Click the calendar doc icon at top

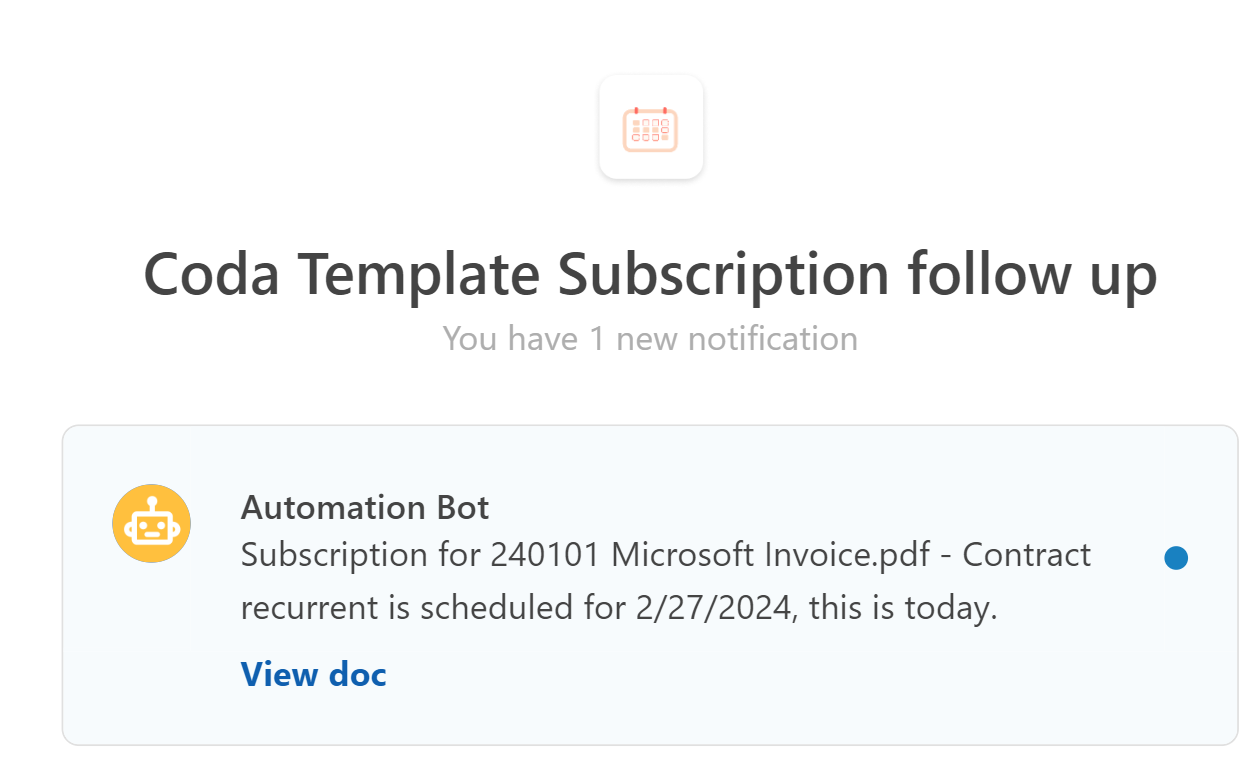(651, 128)
